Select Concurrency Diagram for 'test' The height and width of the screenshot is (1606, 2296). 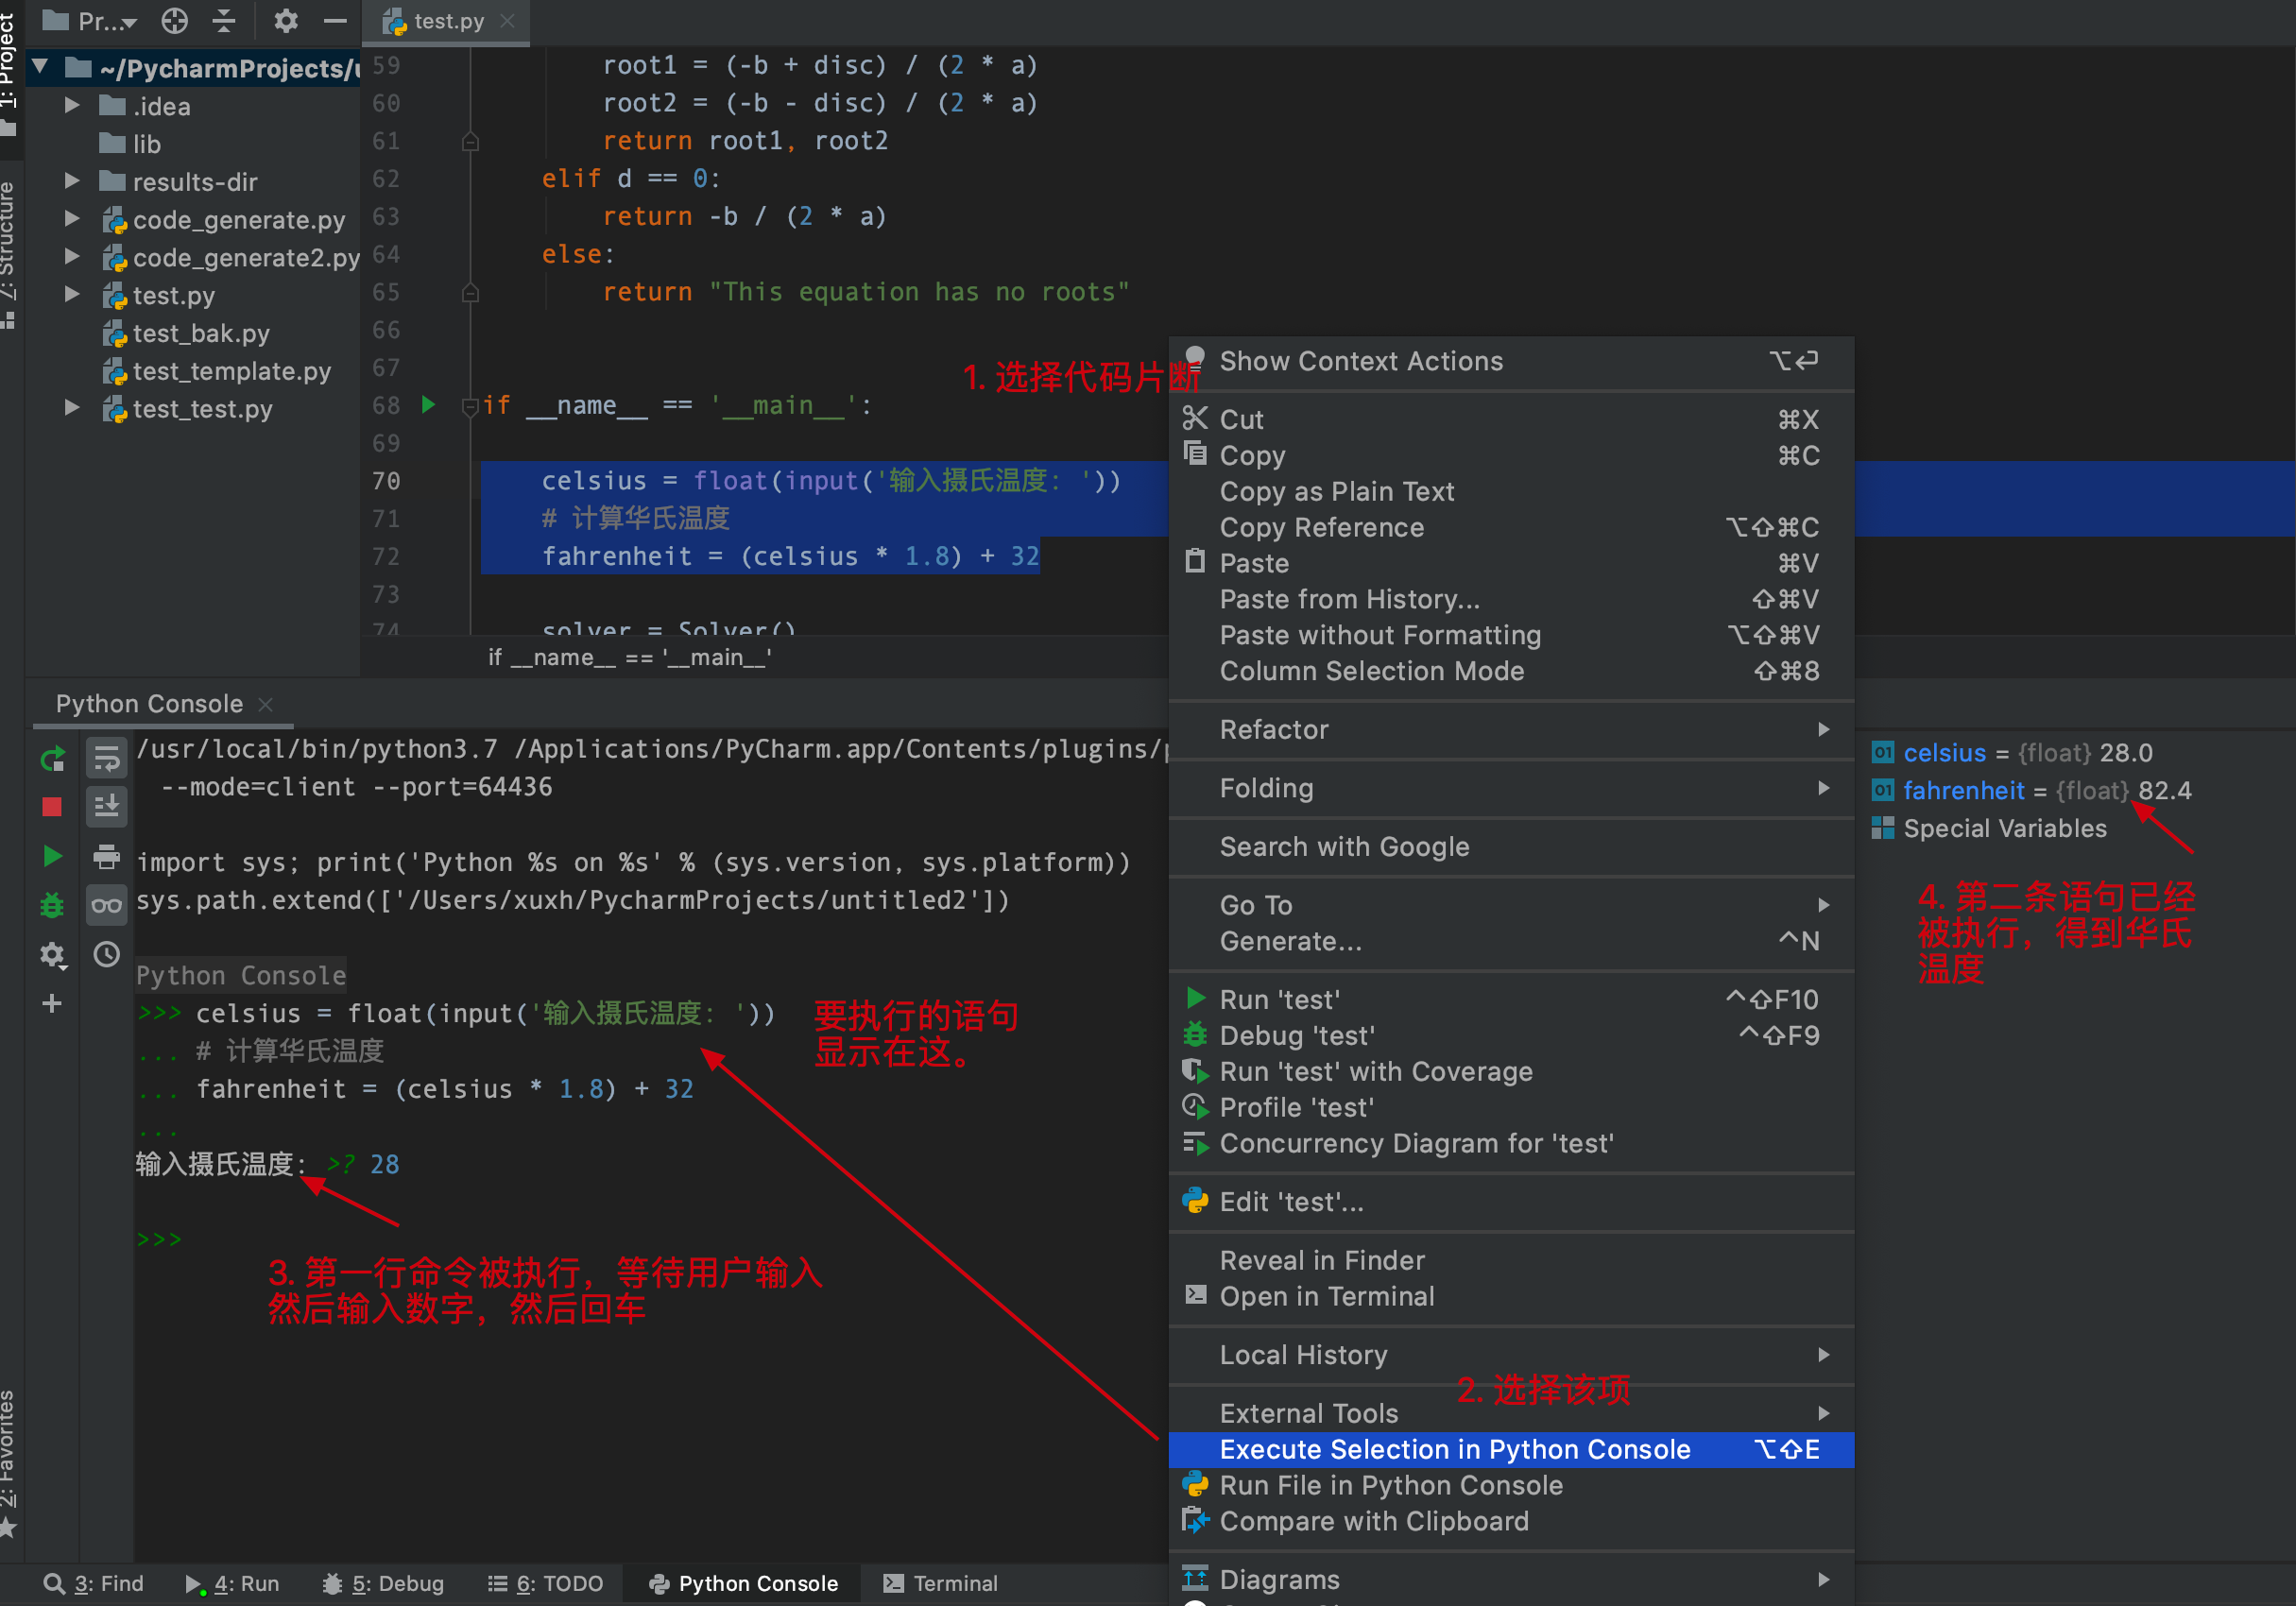coord(1511,1143)
